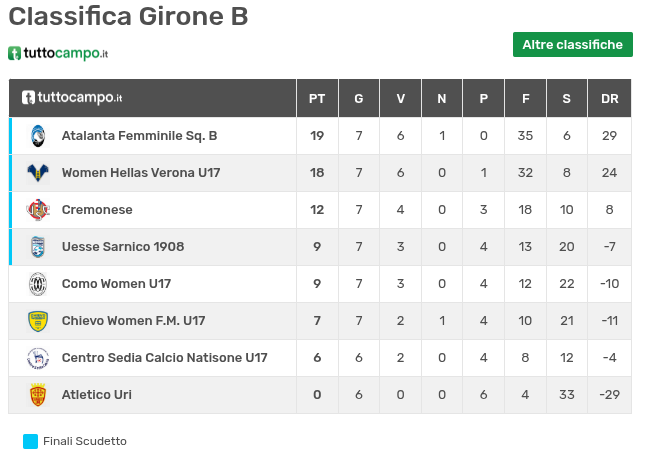This screenshot has width=648, height=460.
Task: Select the Cremonese team name
Action: [97, 210]
